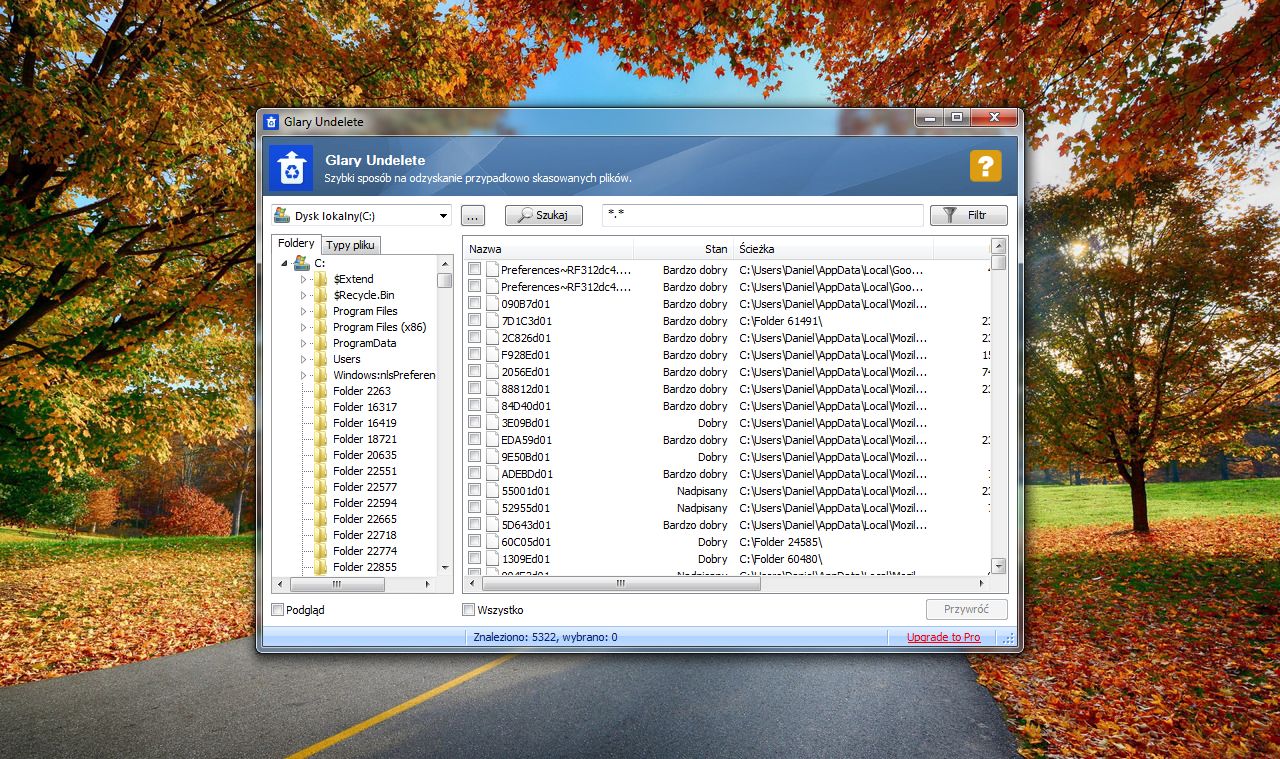
Task: Check the box for file 7D1C3d01
Action: pyautogui.click(x=475, y=320)
